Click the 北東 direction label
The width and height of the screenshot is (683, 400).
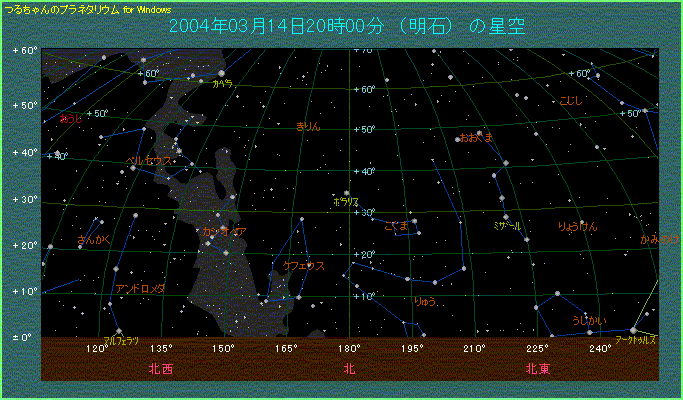(537, 368)
